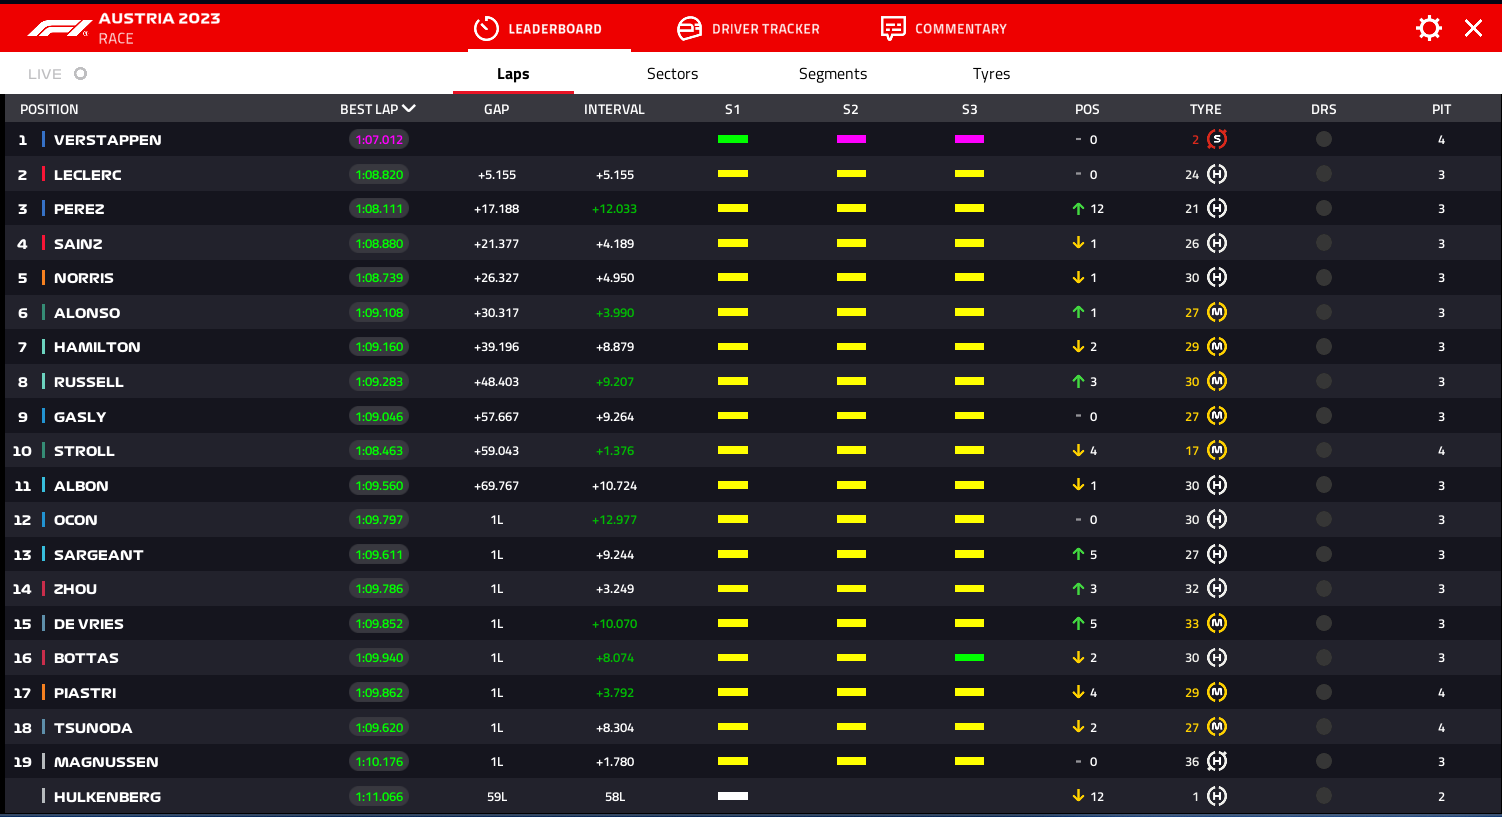Click Sainz's tyre age 26
The width and height of the screenshot is (1502, 817).
point(1192,244)
